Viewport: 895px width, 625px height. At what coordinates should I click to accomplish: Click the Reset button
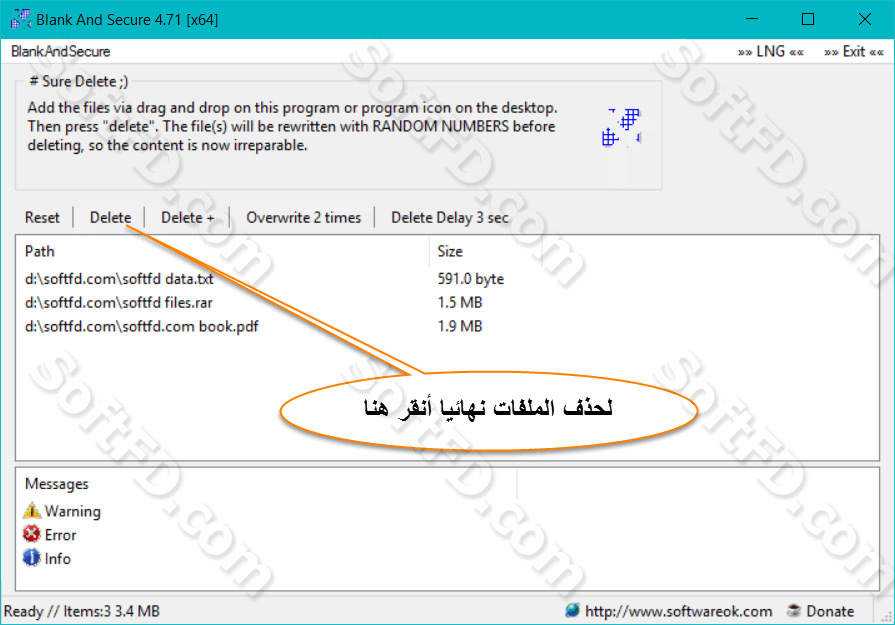(x=42, y=217)
